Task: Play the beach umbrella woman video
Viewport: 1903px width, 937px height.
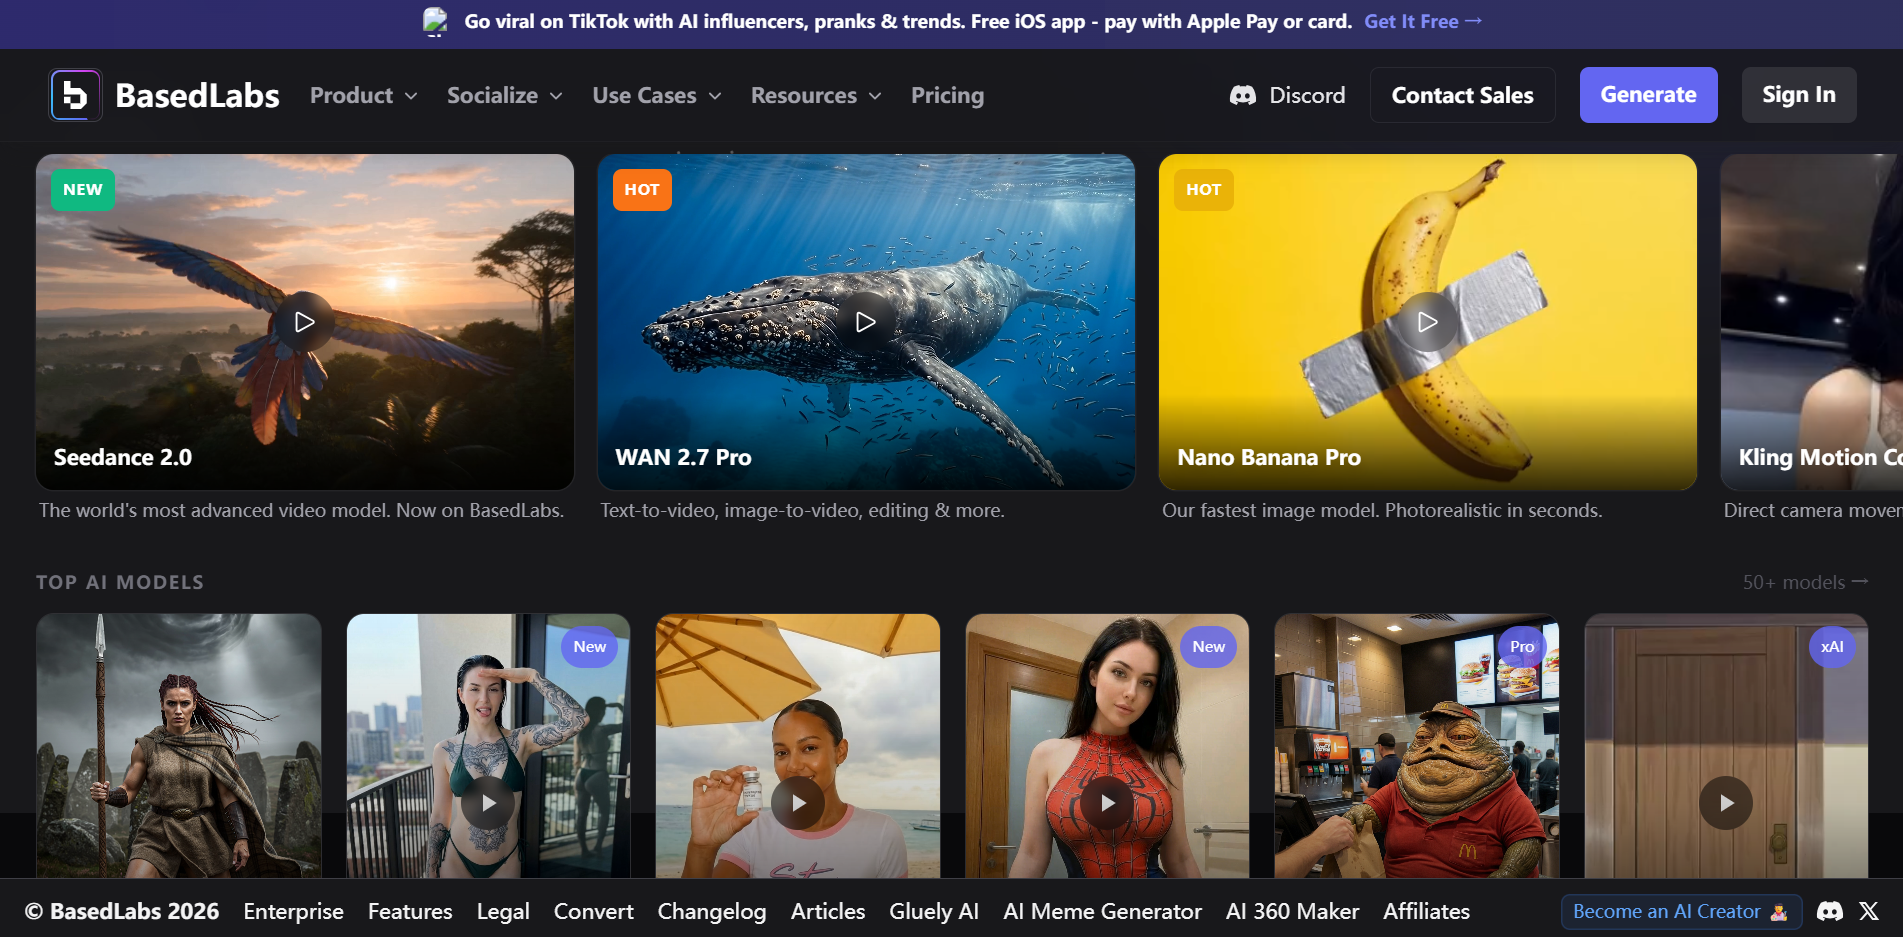Action: click(798, 803)
